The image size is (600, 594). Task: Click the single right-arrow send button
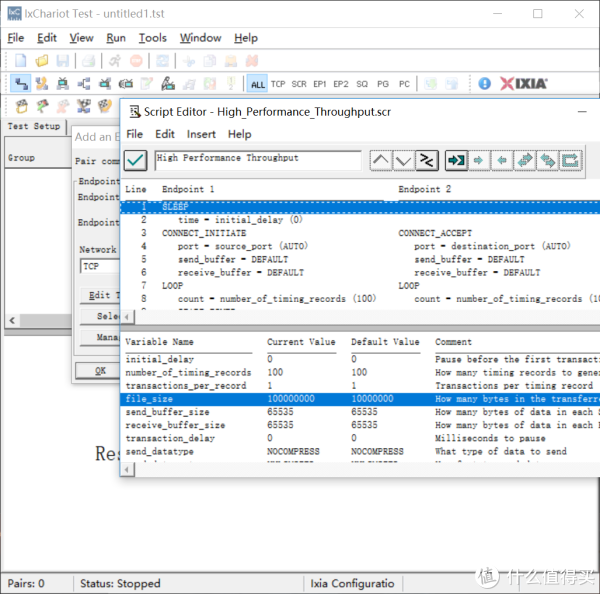[x=478, y=160]
